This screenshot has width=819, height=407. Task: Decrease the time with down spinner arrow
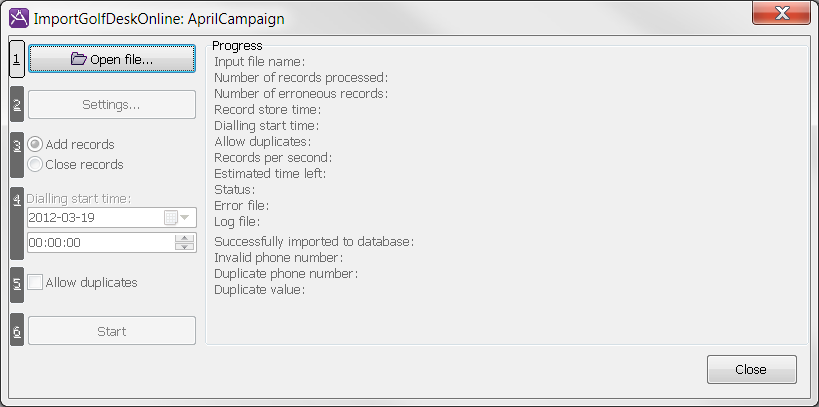185,247
